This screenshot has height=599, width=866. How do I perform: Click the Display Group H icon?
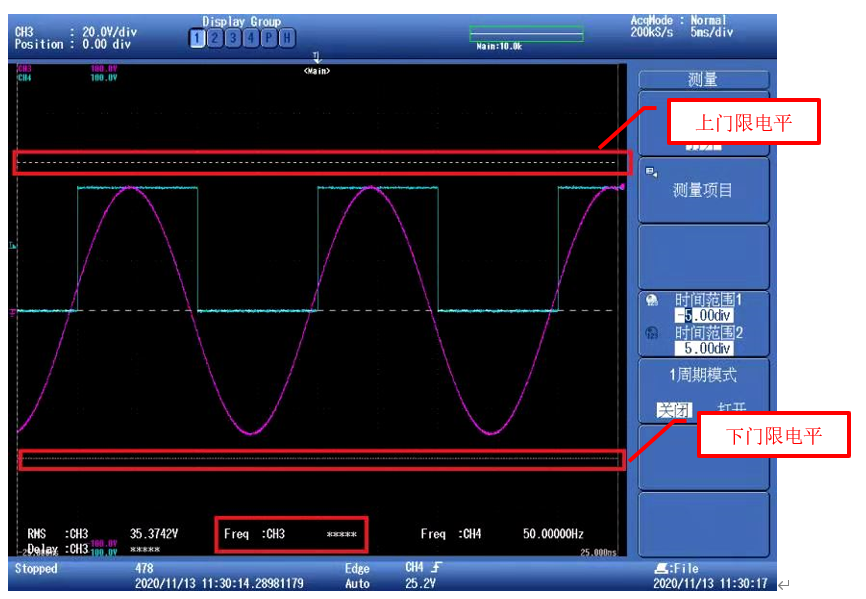287,38
